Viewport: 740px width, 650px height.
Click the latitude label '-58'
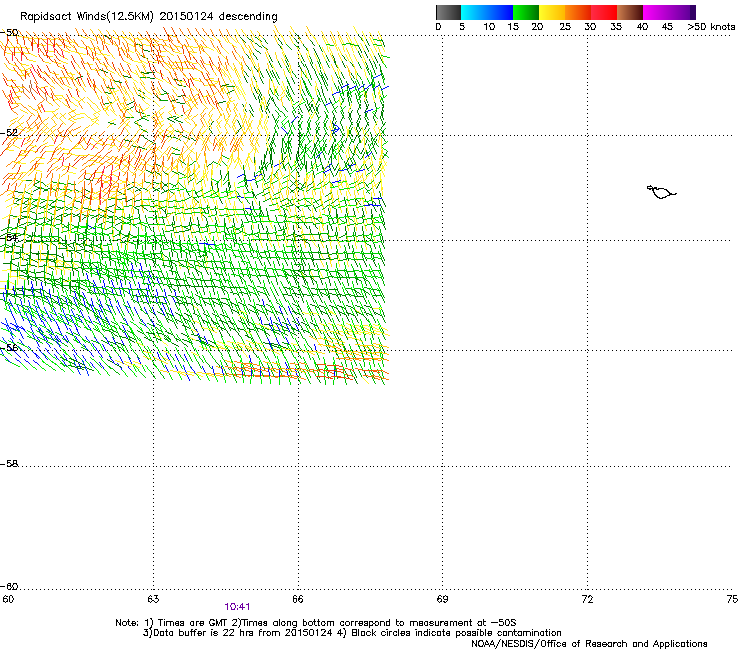point(9,464)
